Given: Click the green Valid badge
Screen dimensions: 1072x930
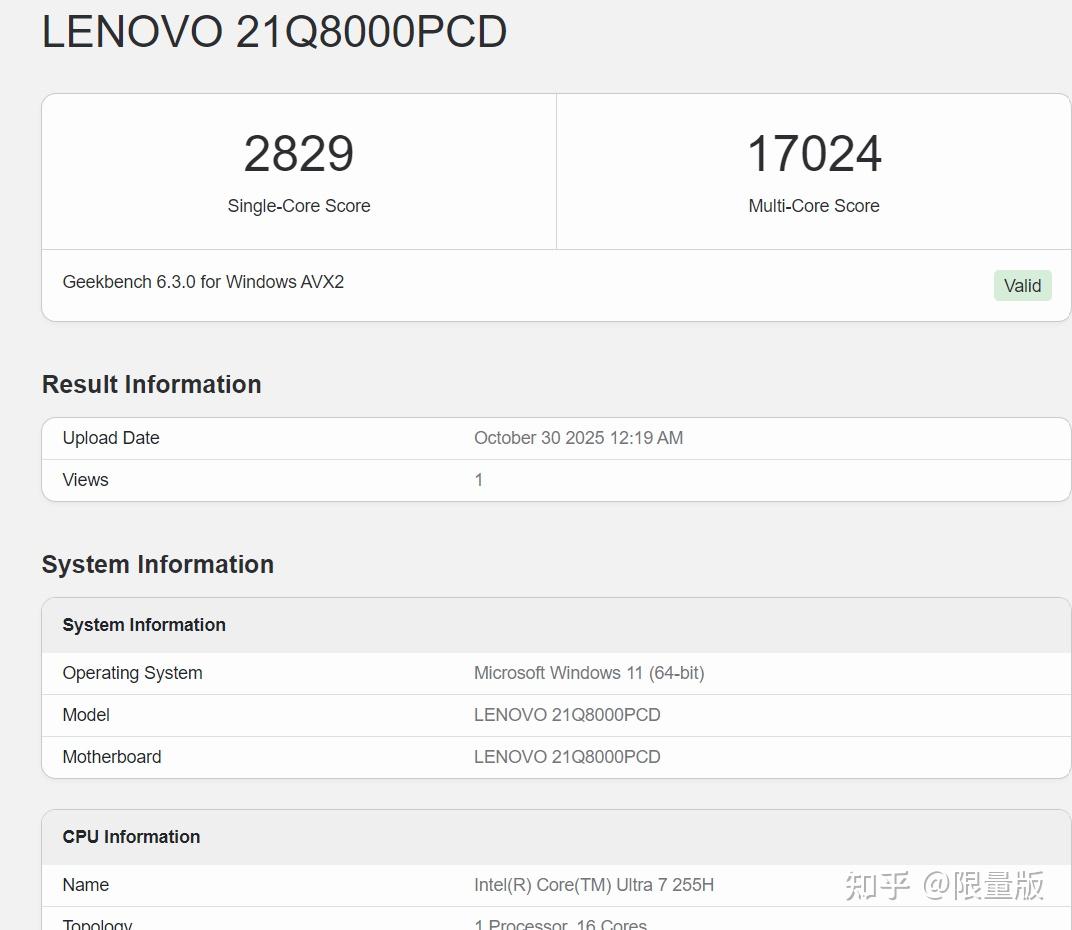Looking at the screenshot, I should click(x=1023, y=285).
